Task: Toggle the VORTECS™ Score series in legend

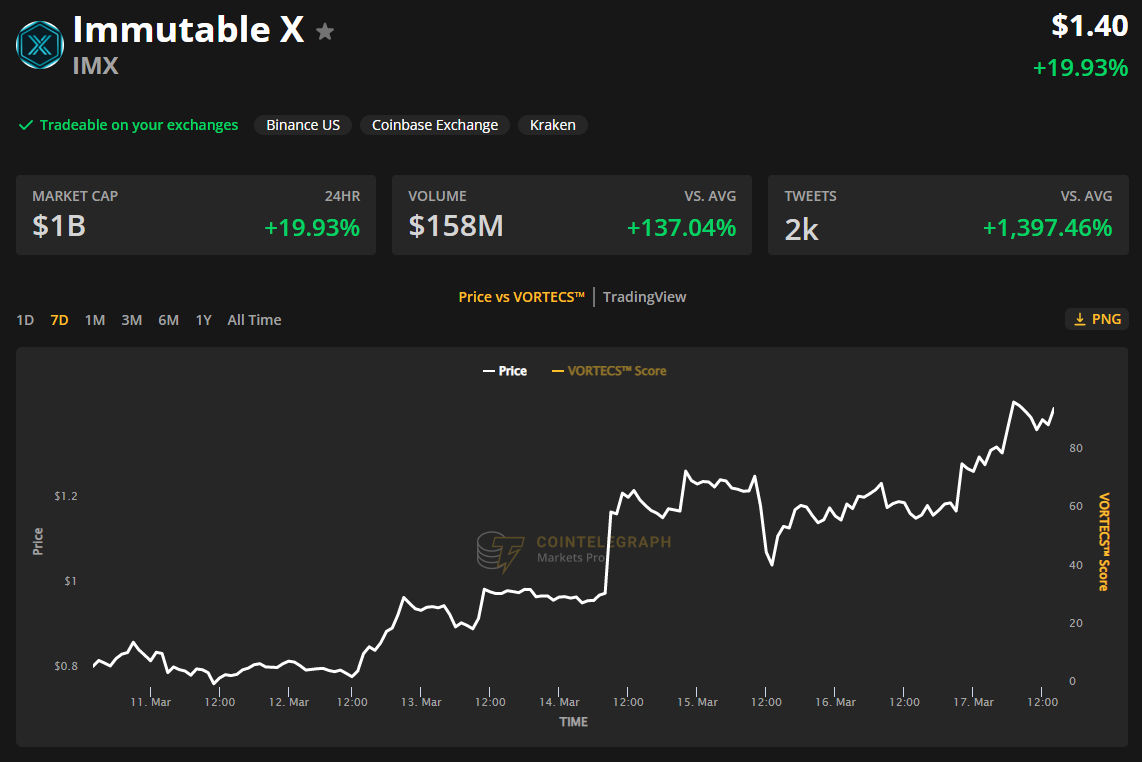Action: [609, 371]
